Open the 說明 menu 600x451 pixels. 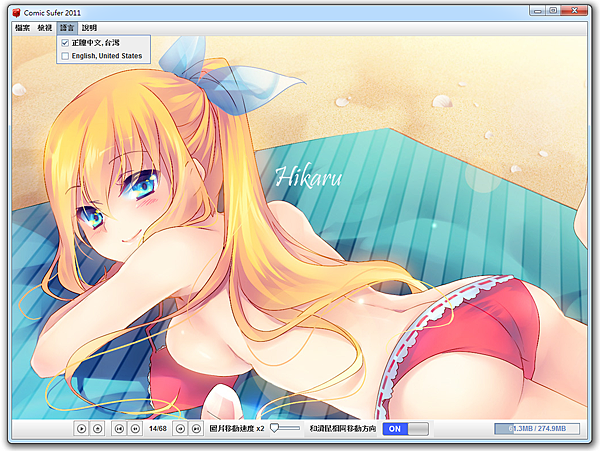(89, 28)
